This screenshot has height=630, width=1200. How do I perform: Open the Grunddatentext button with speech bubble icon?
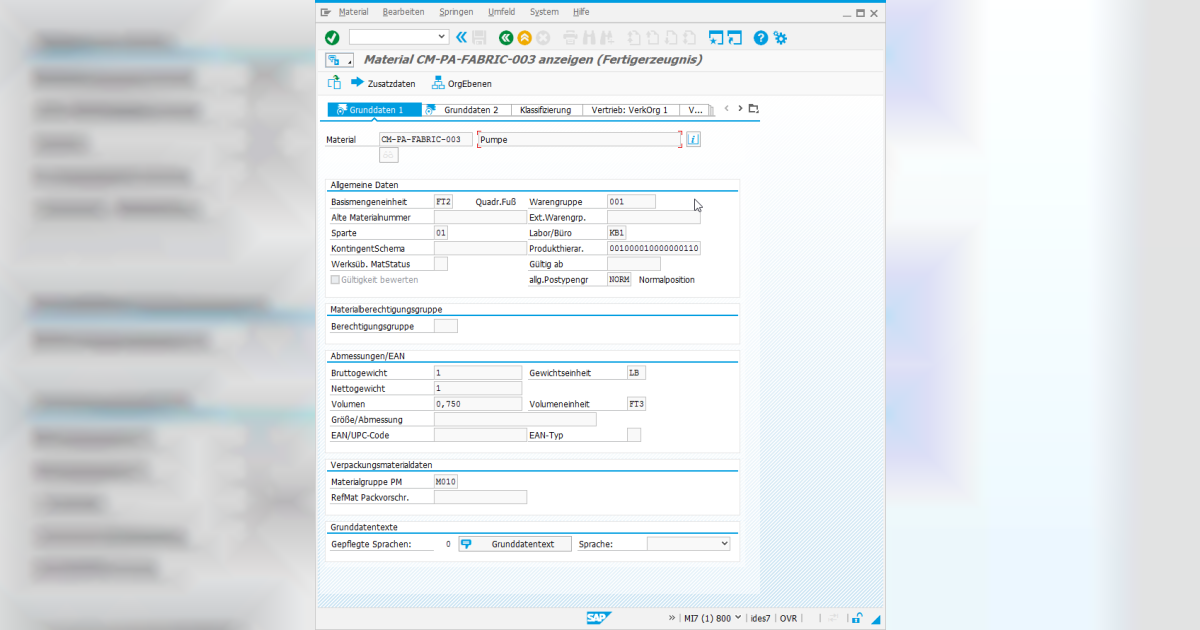pyautogui.click(x=514, y=544)
